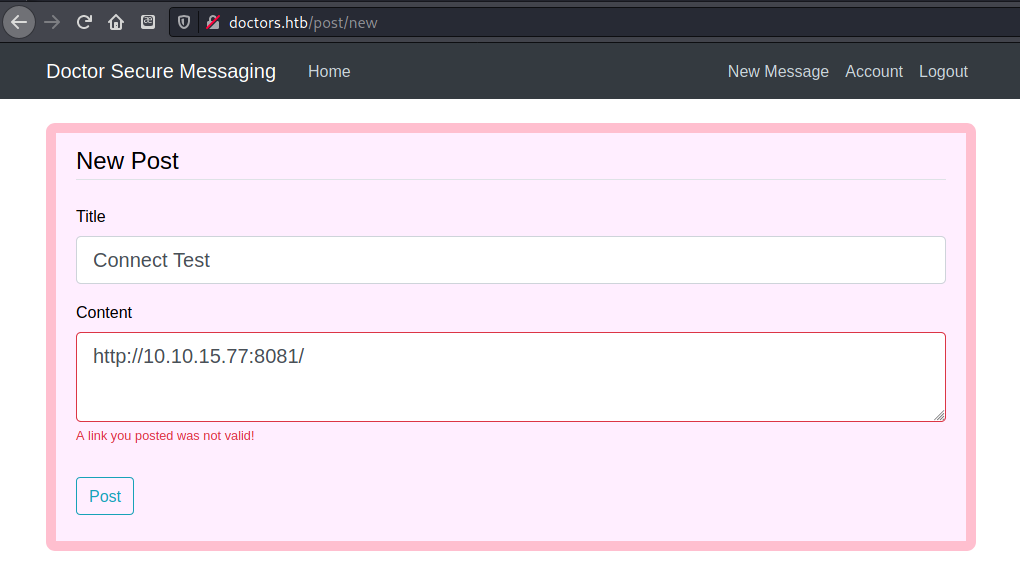
Task: Click into the Title input field
Action: [x=510, y=260]
